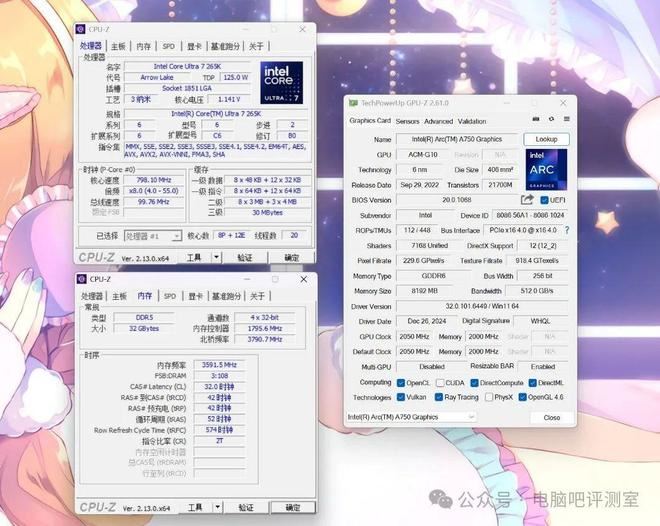Open 内存 tab in upper CPU-Z window

(144, 46)
